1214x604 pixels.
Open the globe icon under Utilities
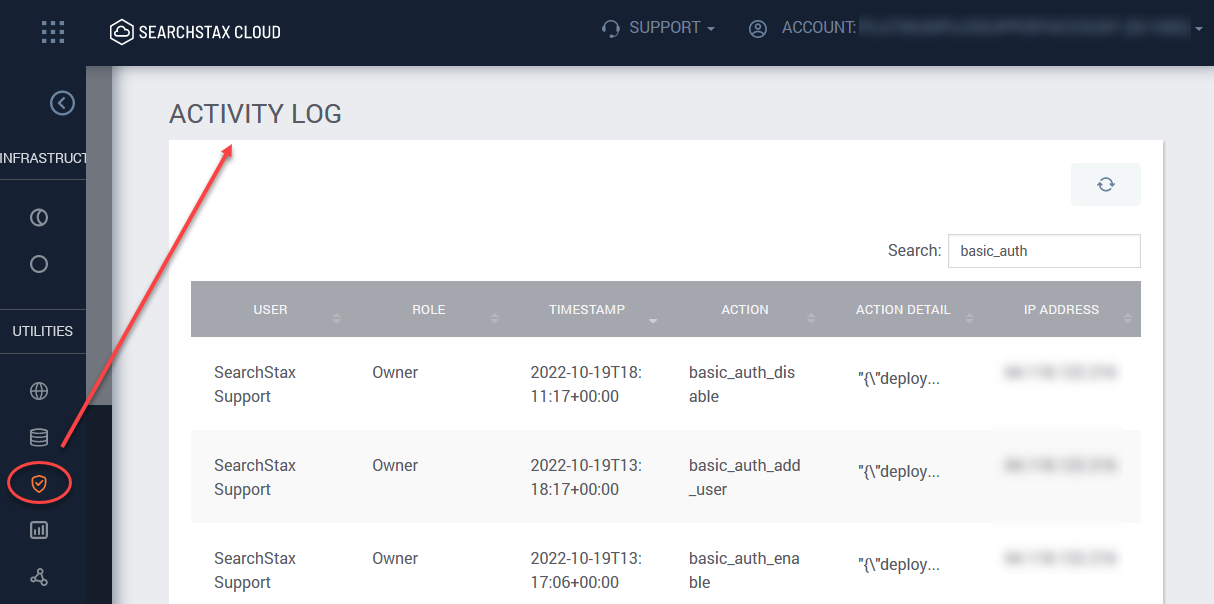click(39, 391)
